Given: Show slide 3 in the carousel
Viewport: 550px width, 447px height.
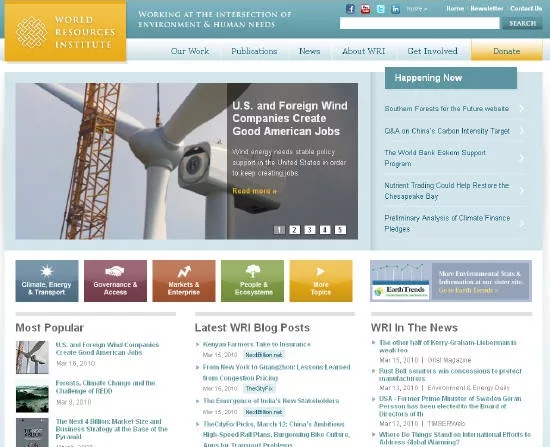Looking at the screenshot, I should tap(309, 230).
